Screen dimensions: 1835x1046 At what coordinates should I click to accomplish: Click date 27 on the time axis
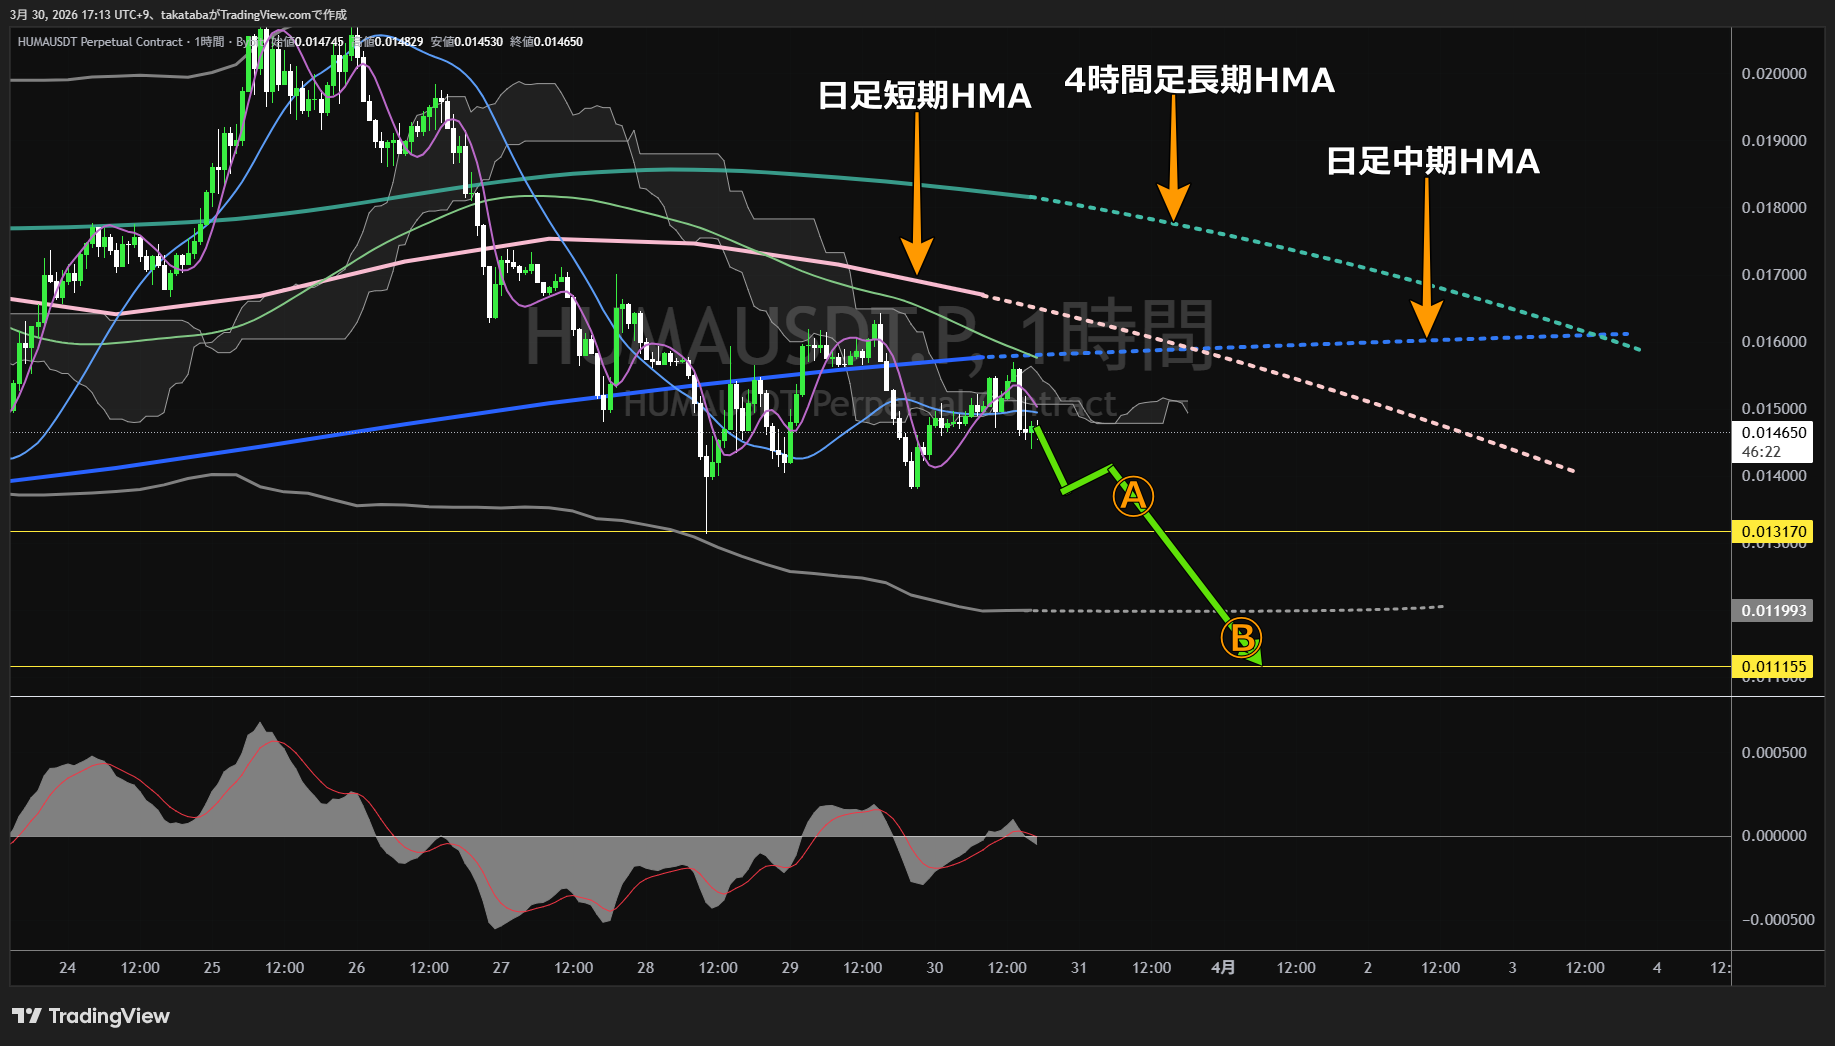(501, 968)
